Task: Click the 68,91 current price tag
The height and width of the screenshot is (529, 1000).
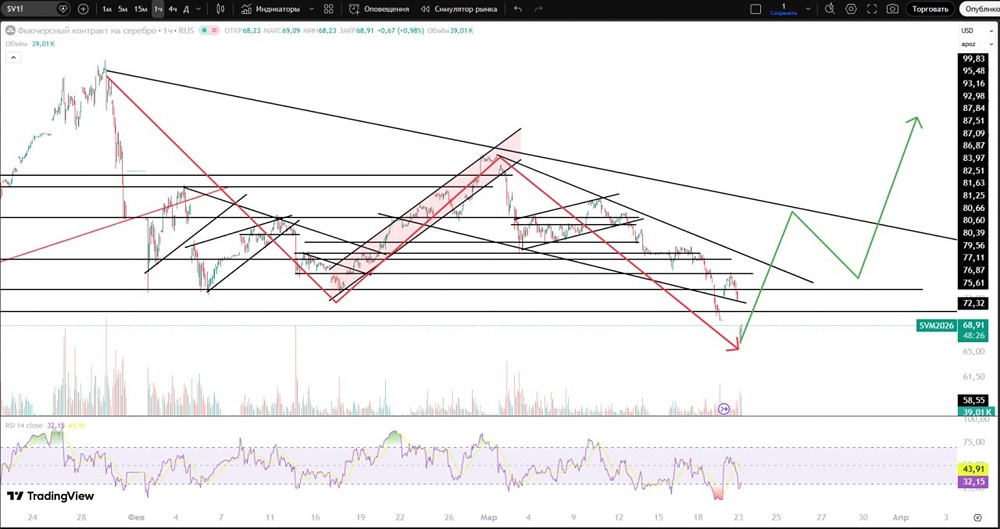Action: pyautogui.click(x=972, y=325)
